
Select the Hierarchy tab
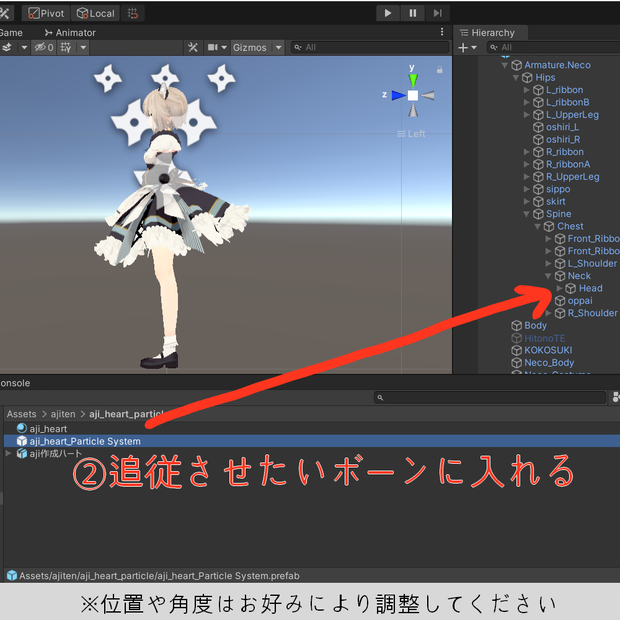[x=488, y=33]
